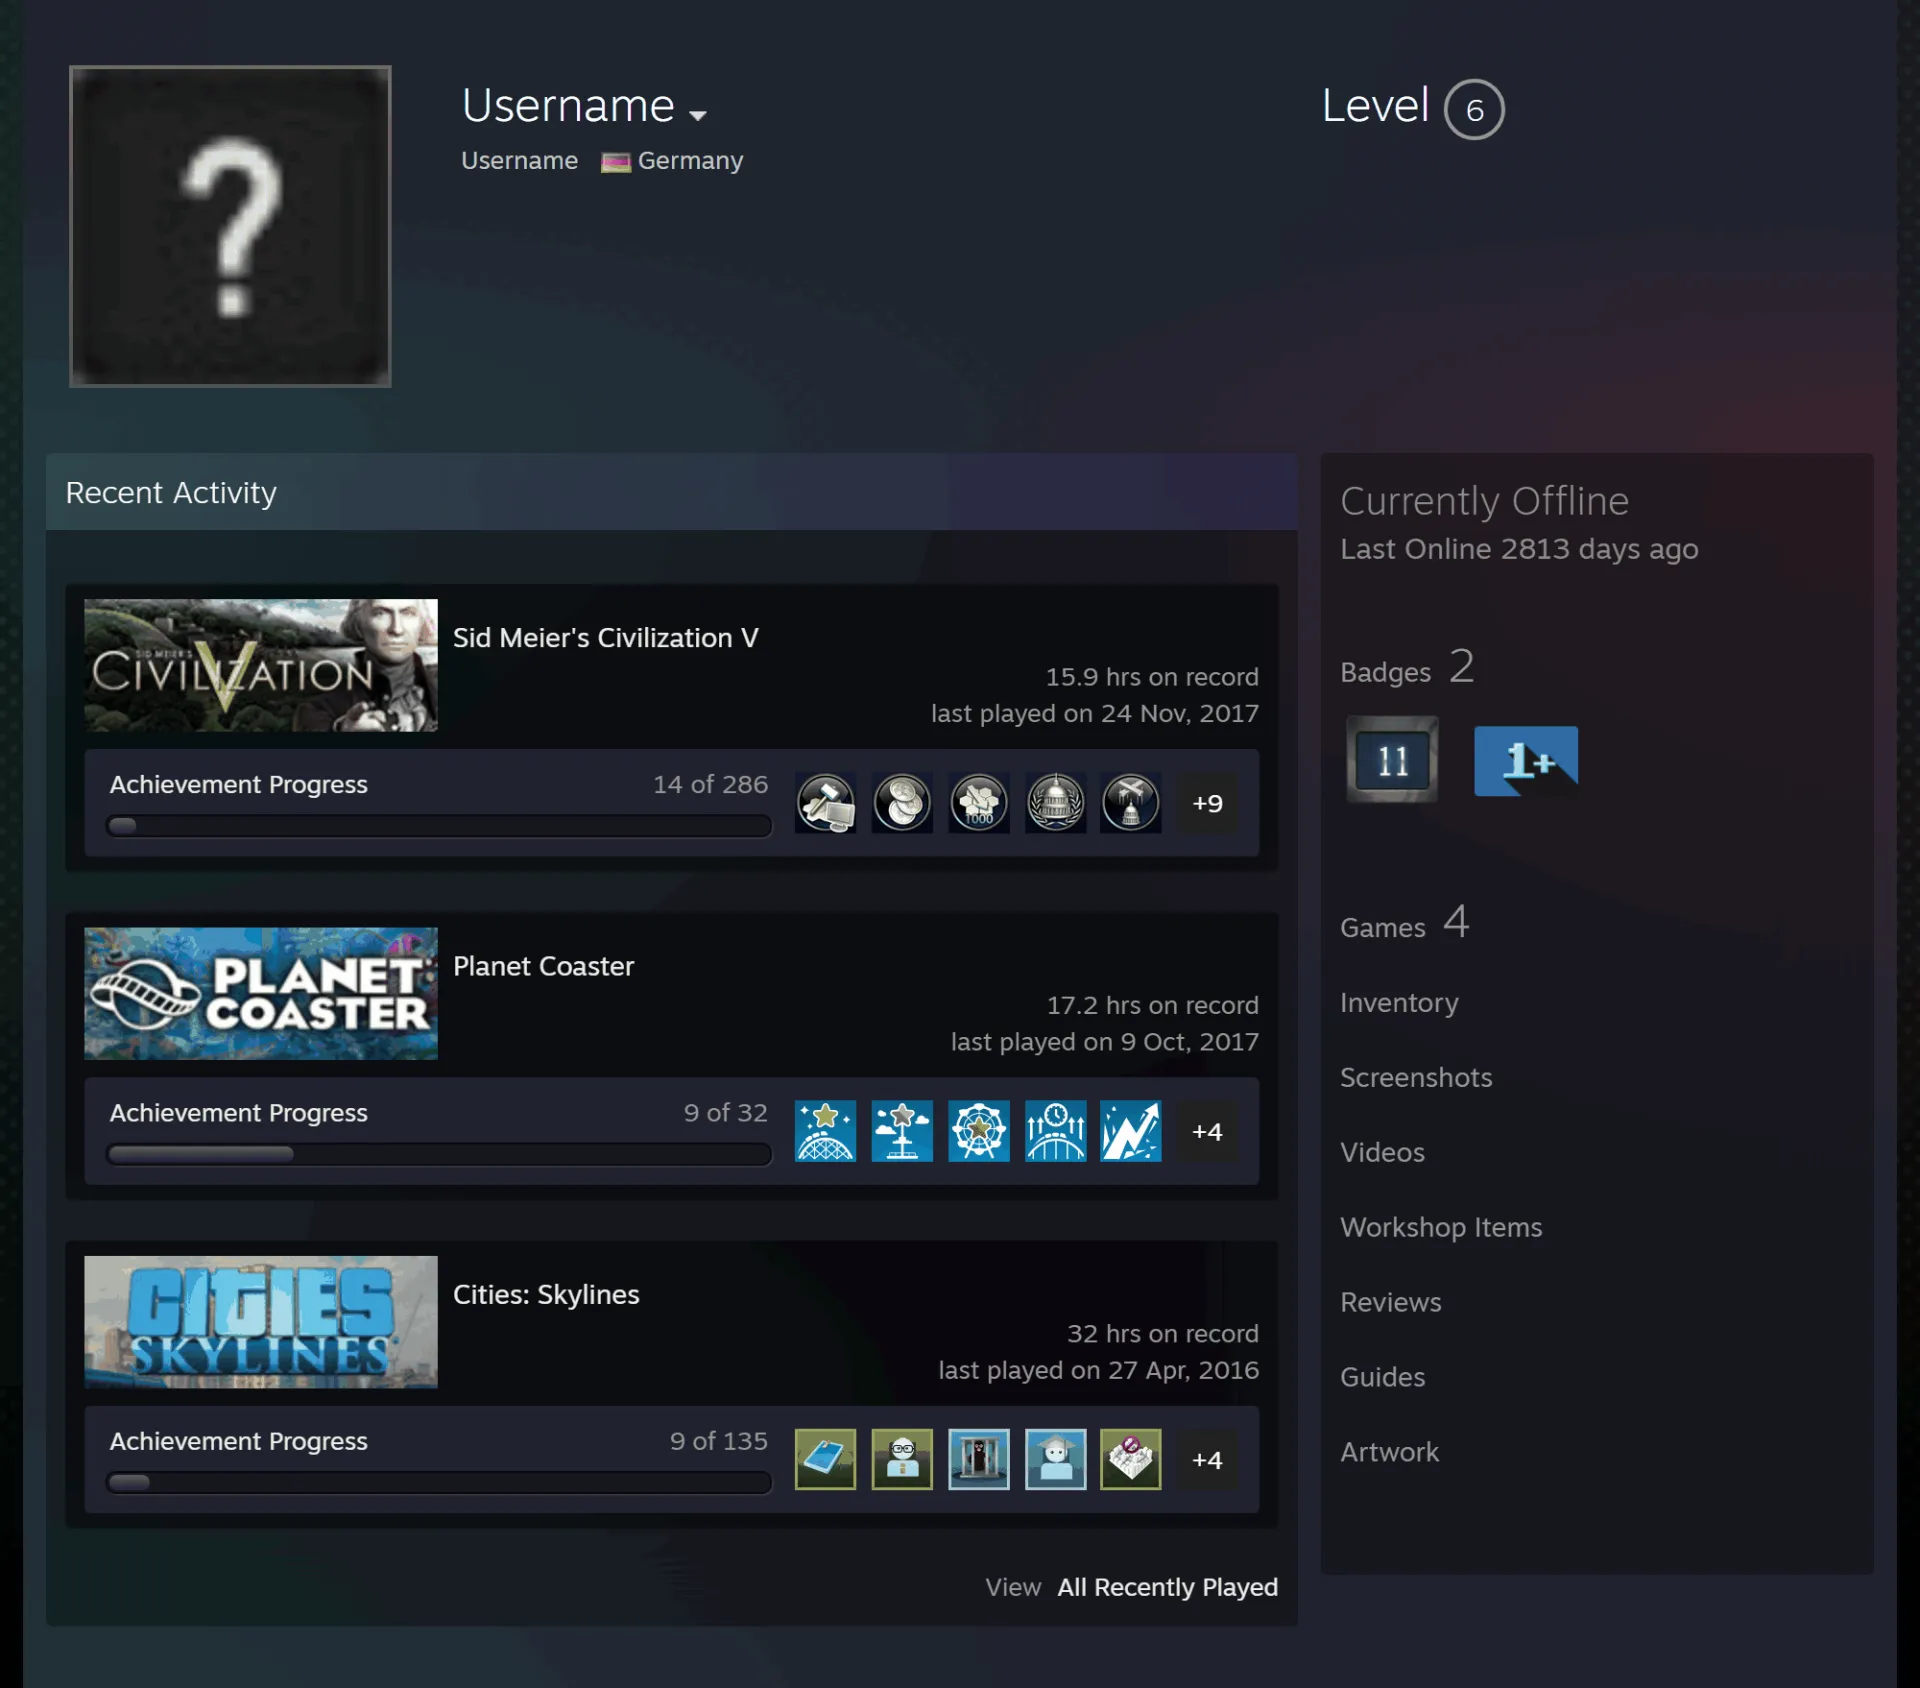Open the Artwork section
The height and width of the screenshot is (1688, 1920).
click(1389, 1452)
